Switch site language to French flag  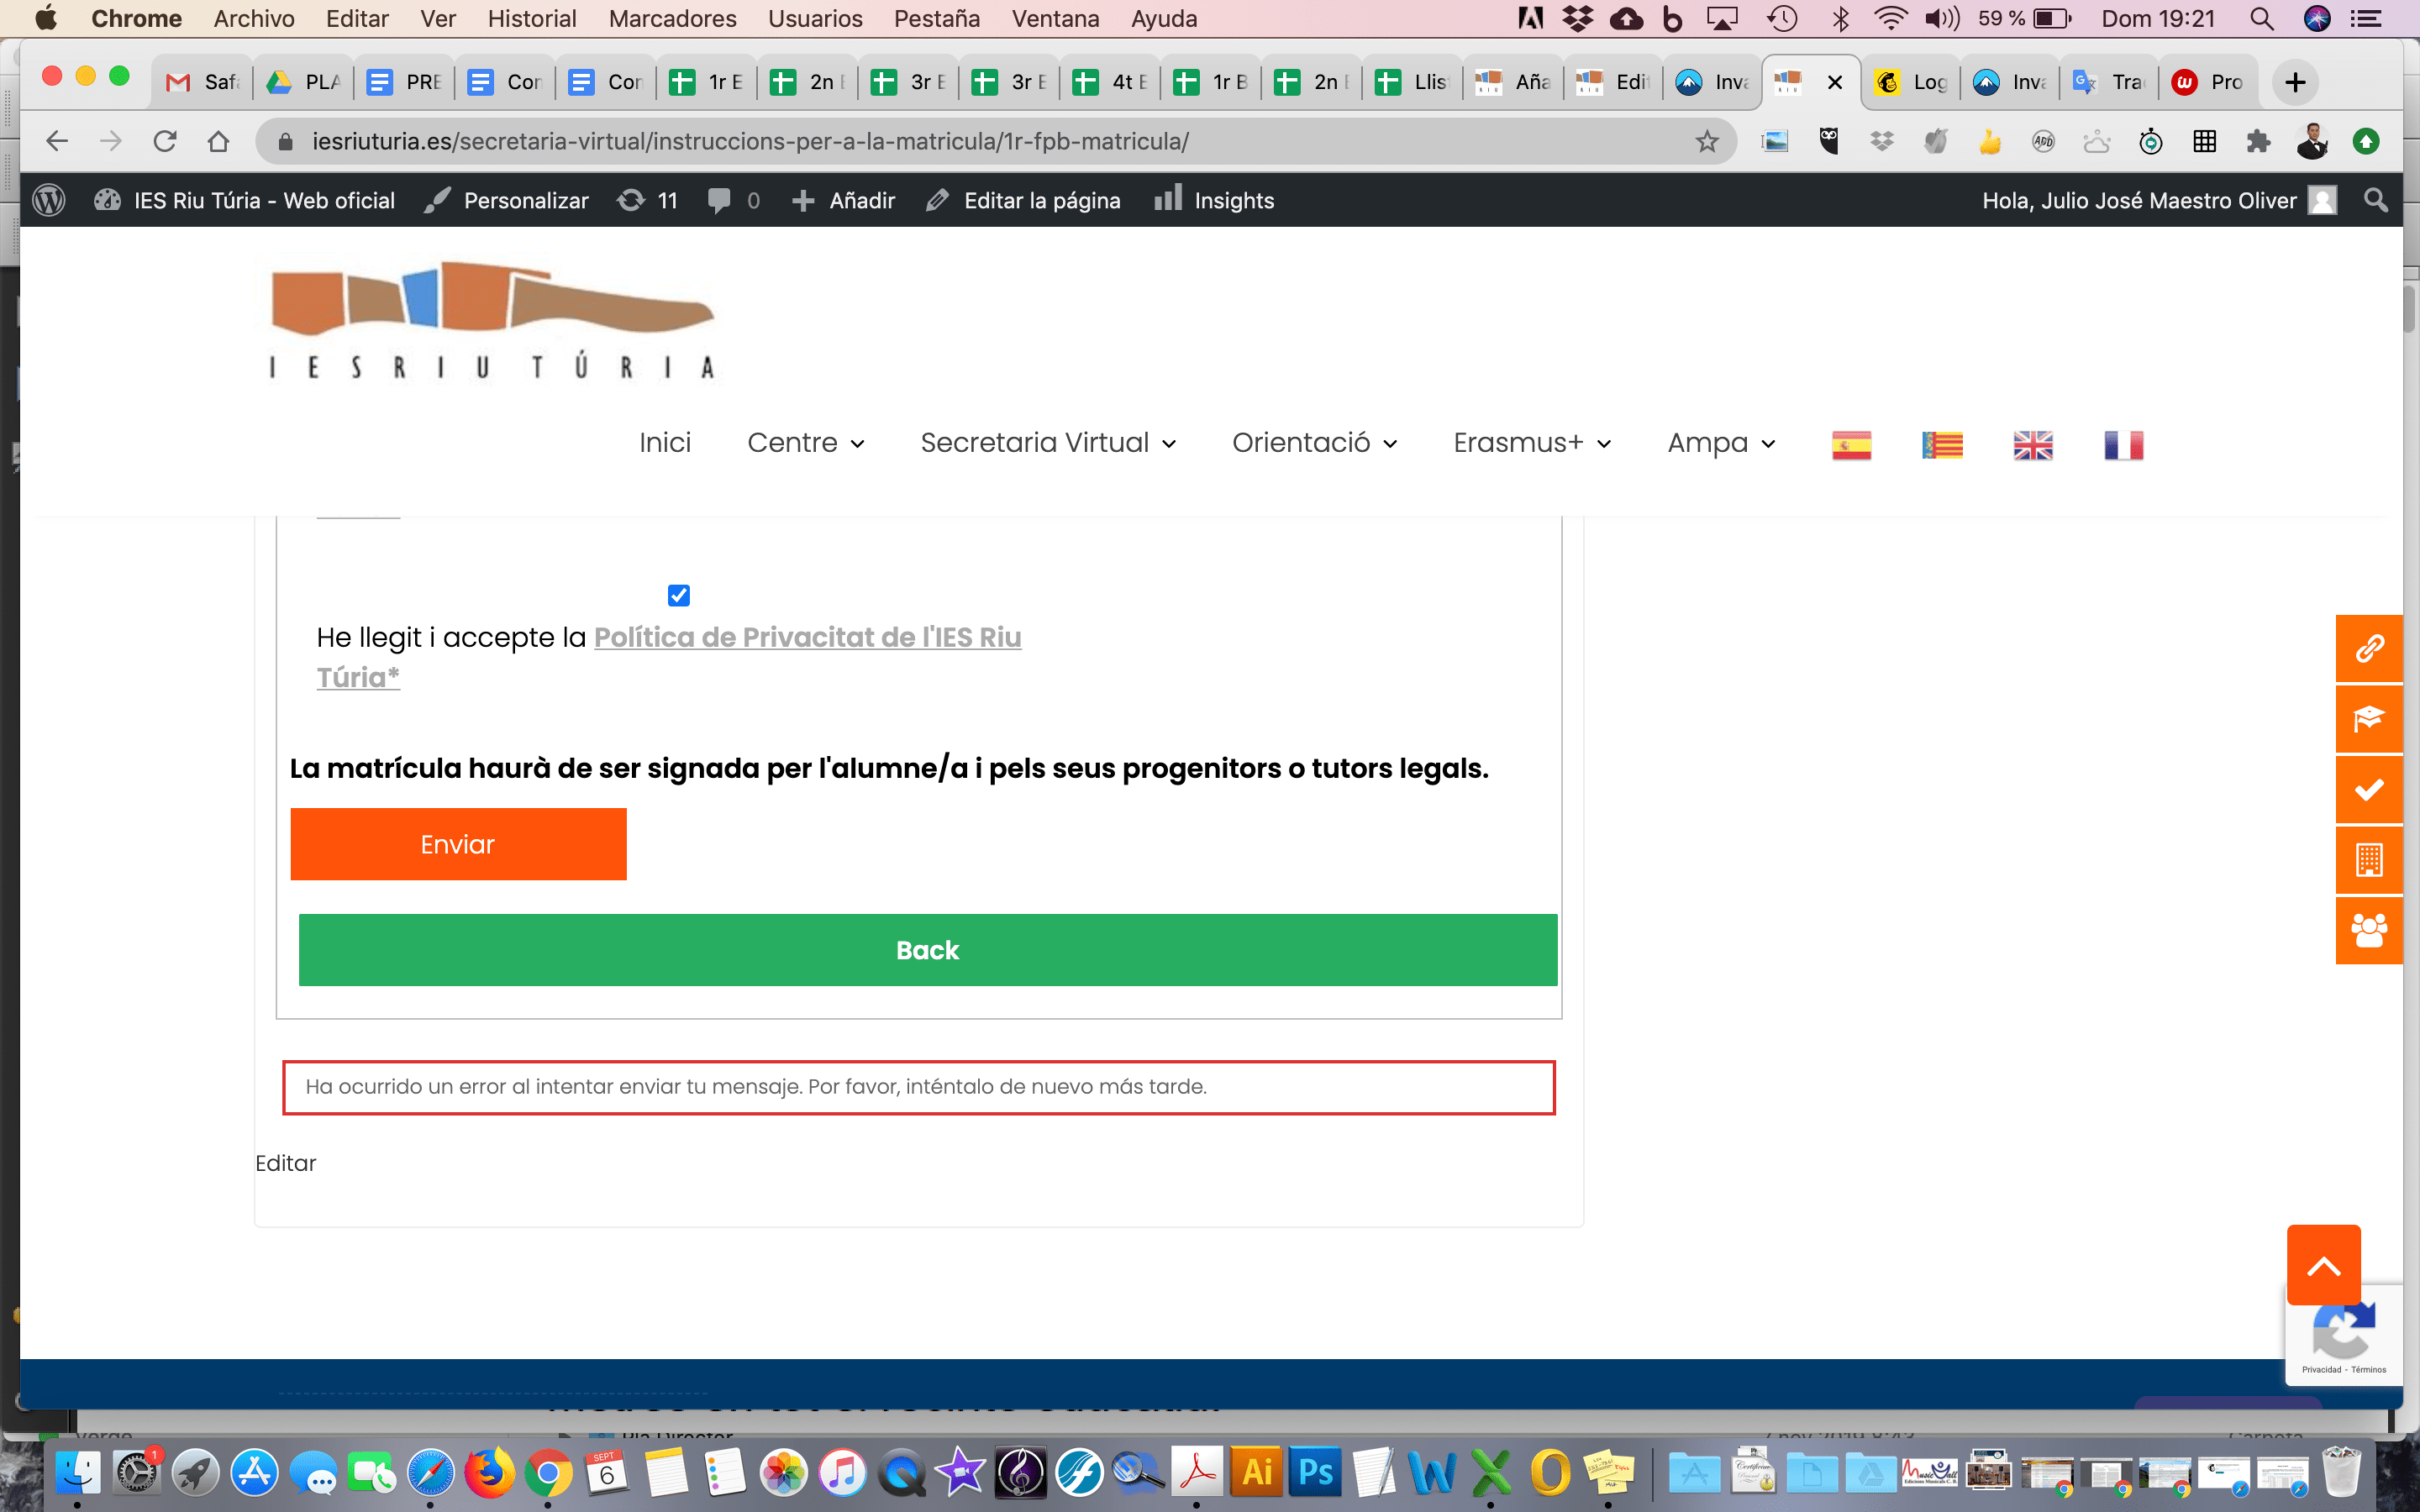2124,445
